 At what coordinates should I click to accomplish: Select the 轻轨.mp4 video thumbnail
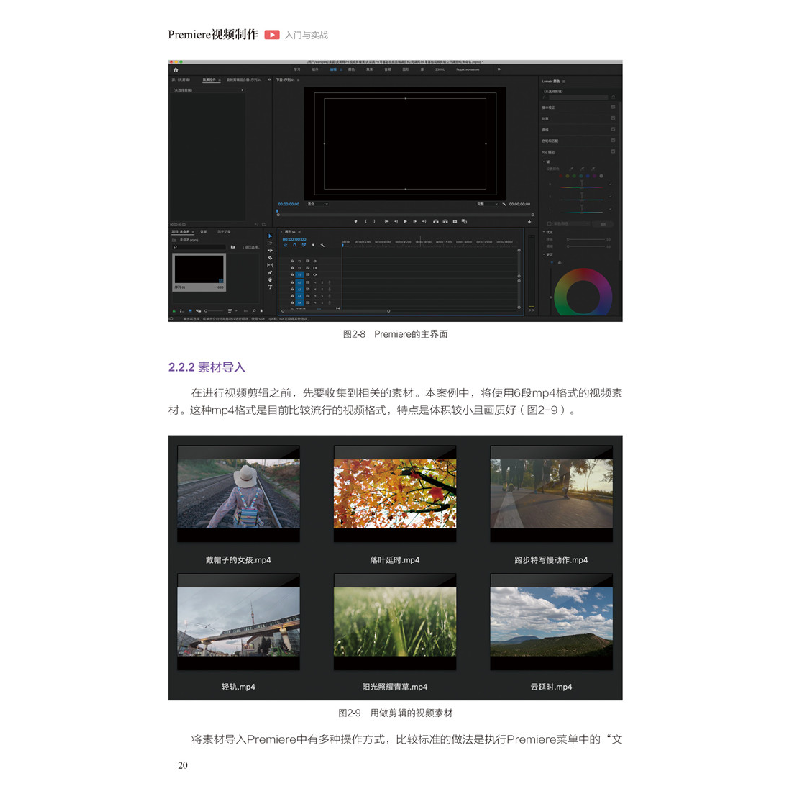238,621
